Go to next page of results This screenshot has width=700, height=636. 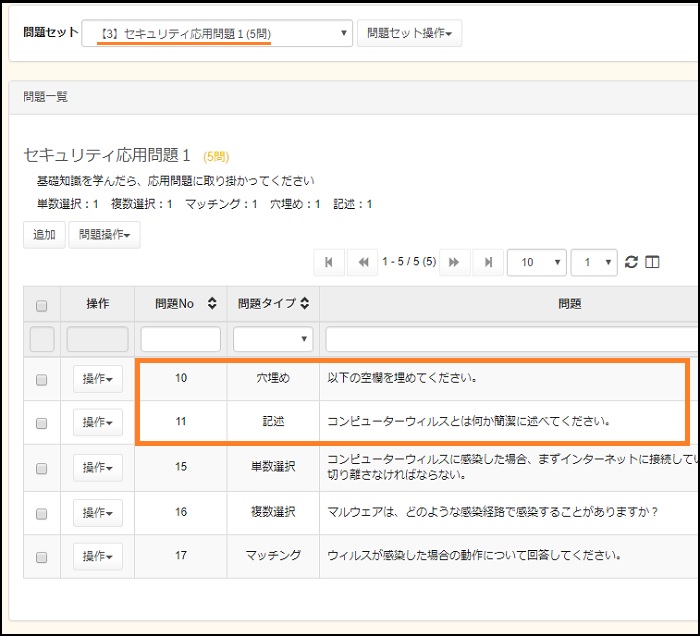click(x=454, y=262)
